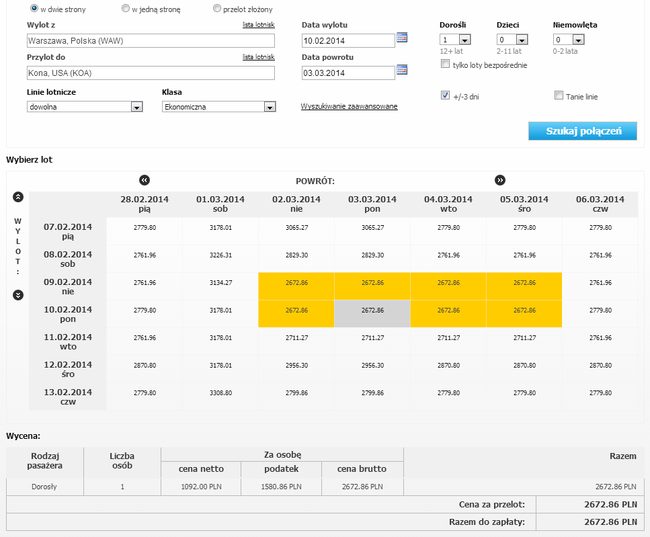The height and width of the screenshot is (537, 650).
Task: Choose 'przelot złożony' trip type
Action: click(x=216, y=8)
